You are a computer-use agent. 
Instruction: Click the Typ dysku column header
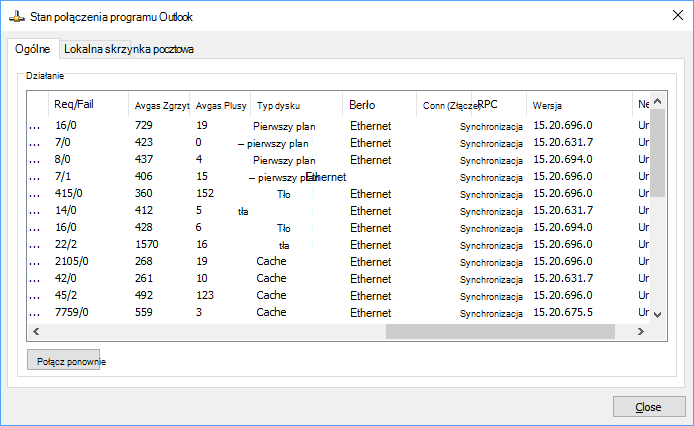pos(297,105)
